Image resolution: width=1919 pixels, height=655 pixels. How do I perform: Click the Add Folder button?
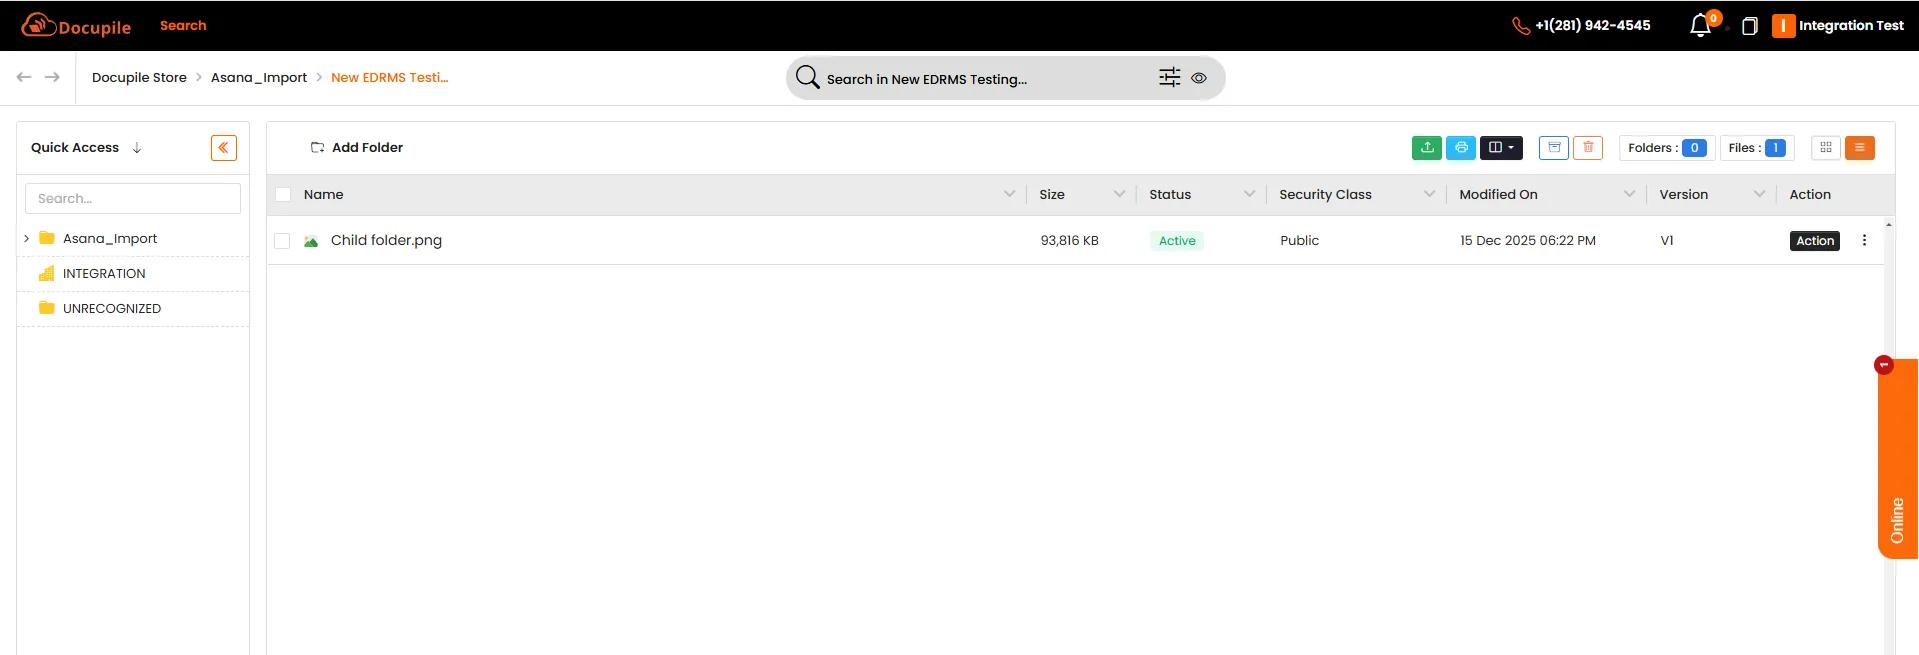tap(357, 148)
